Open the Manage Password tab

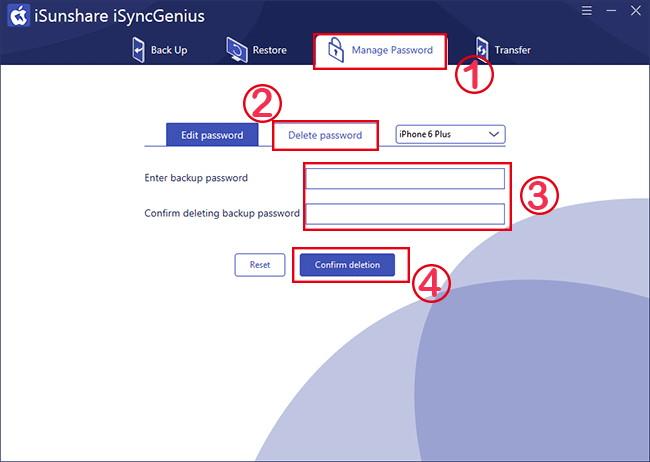[380, 51]
